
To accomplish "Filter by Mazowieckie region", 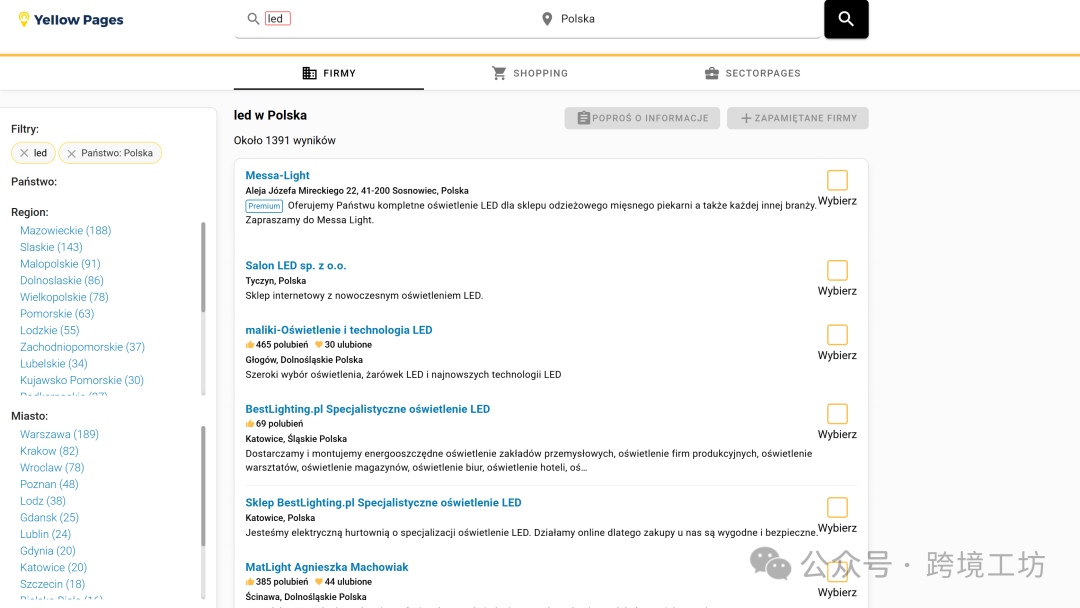I will pos(65,231).
